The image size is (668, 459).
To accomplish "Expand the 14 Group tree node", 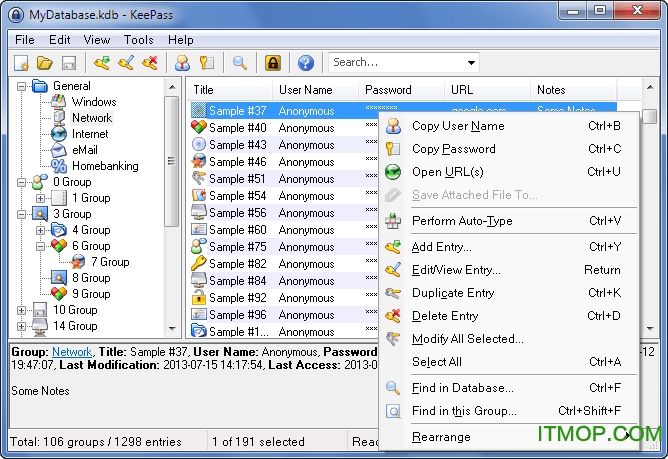I will point(21,326).
